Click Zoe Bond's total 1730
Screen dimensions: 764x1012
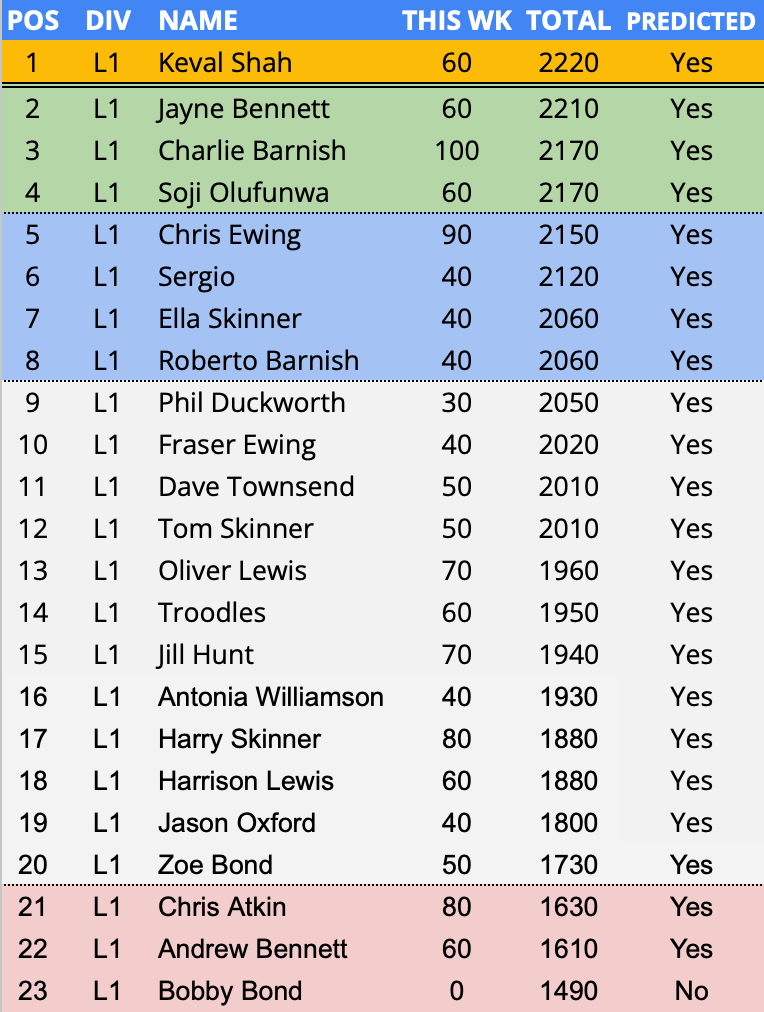tap(568, 865)
